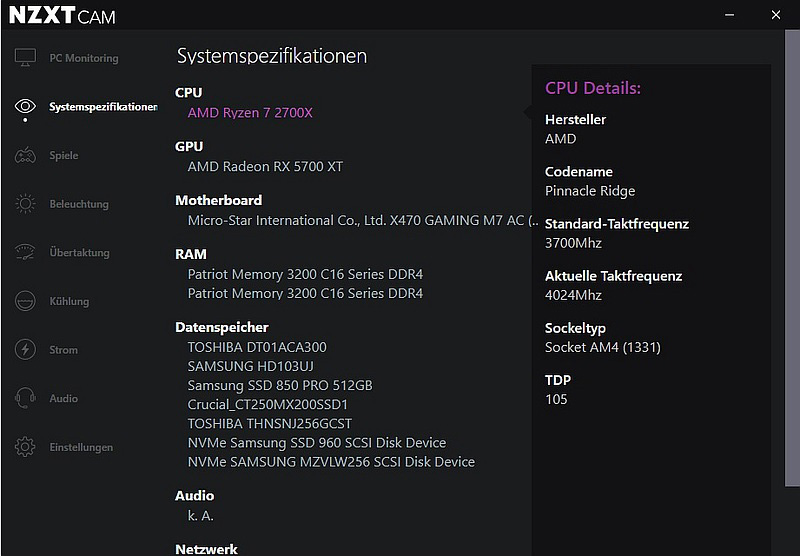Select Systemspezifikationen in the sidebar
The height and width of the screenshot is (556, 800).
(x=104, y=107)
